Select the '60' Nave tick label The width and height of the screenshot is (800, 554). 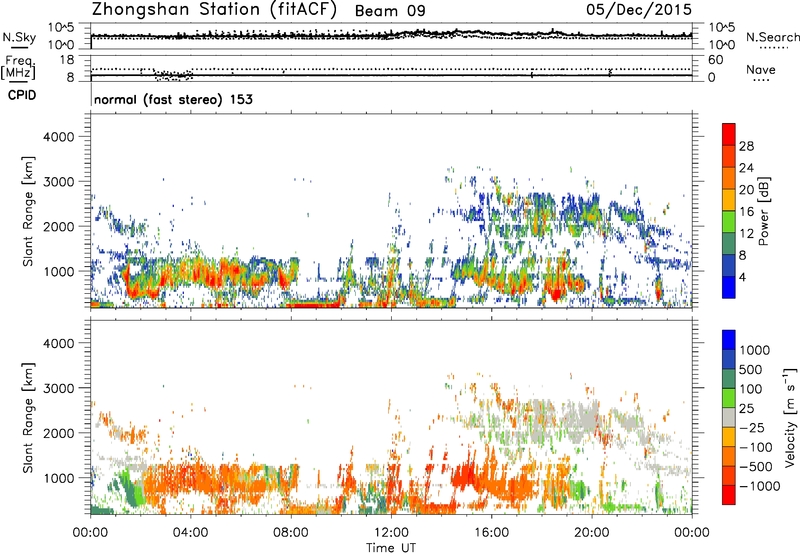[715, 60]
